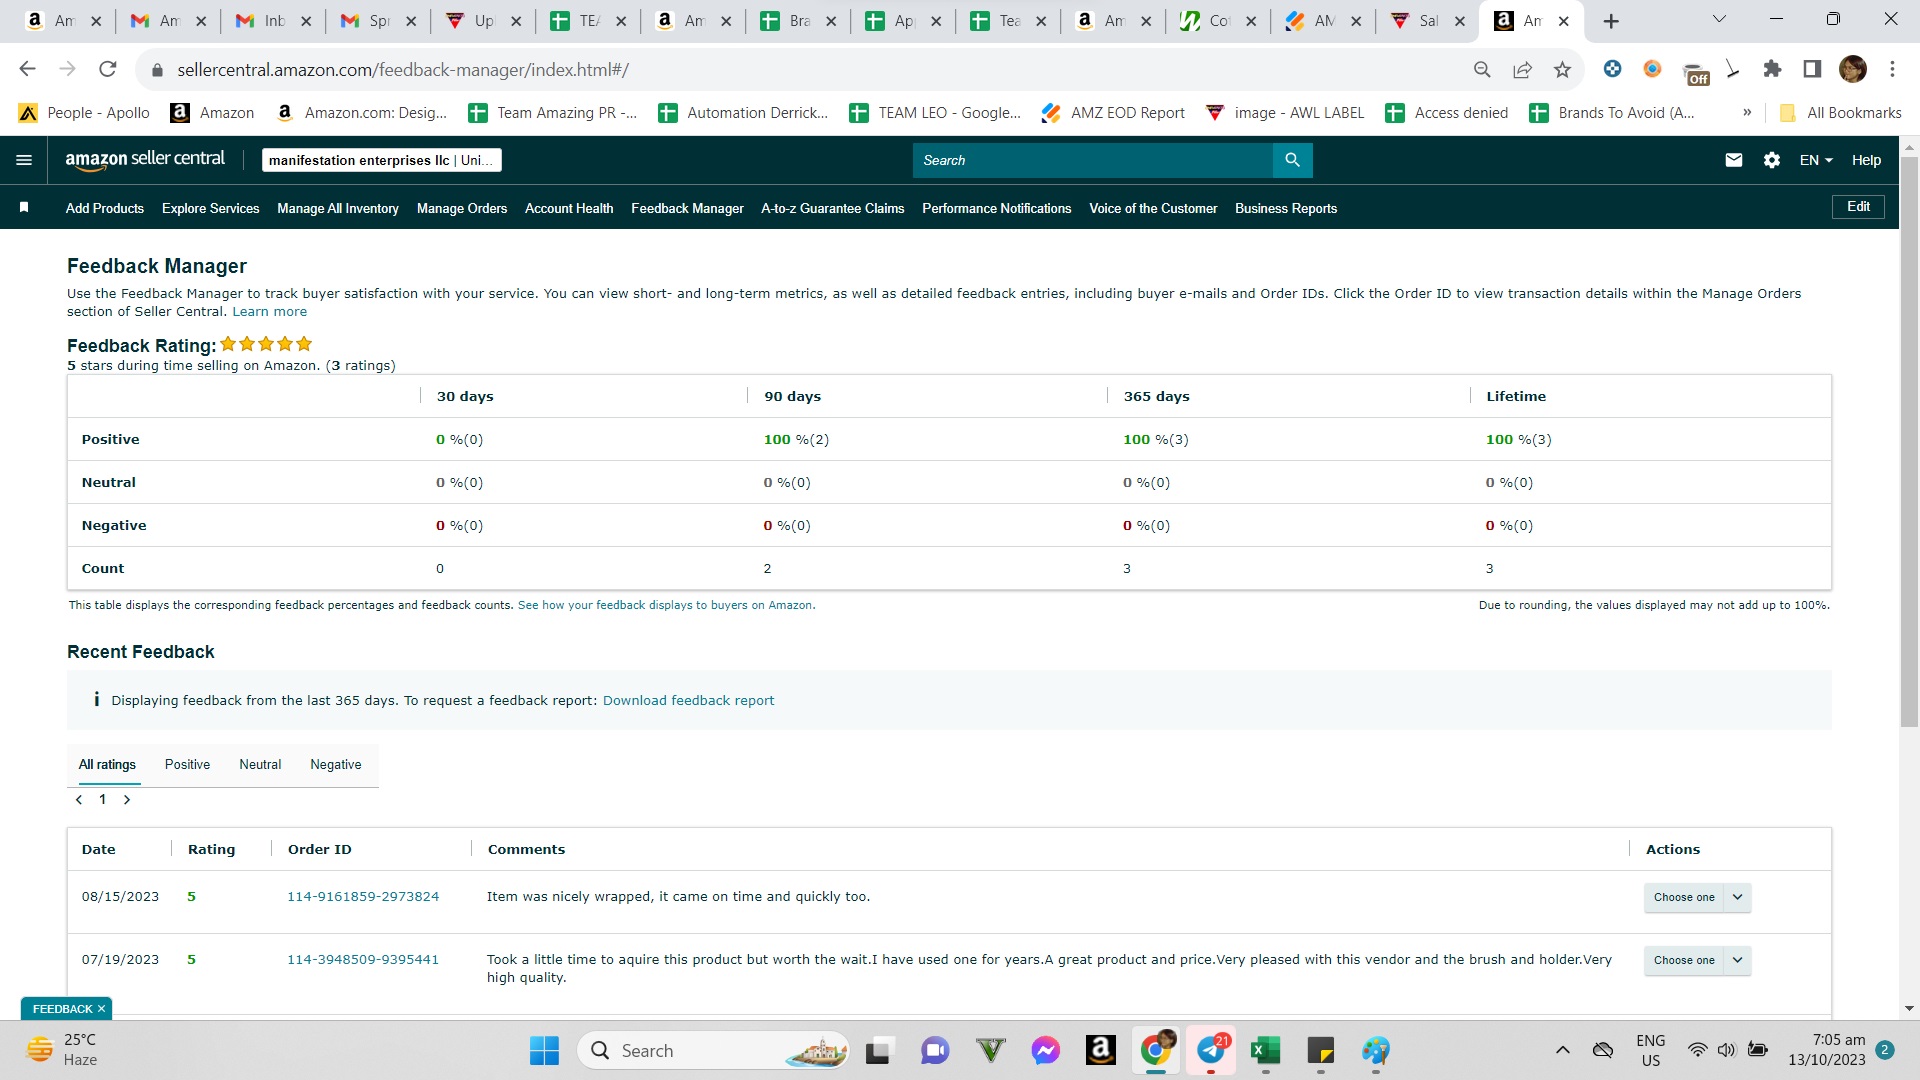Show hidden system tray icons

[1562, 1050]
